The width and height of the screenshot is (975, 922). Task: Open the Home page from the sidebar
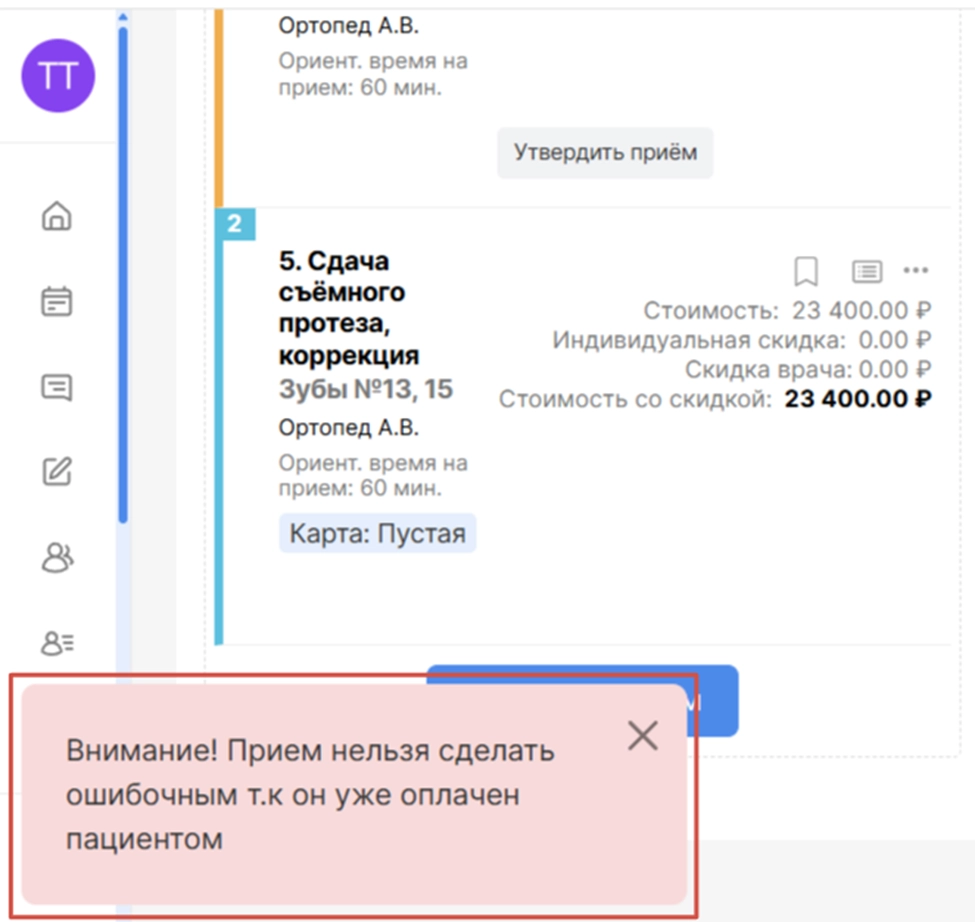pyautogui.click(x=57, y=216)
